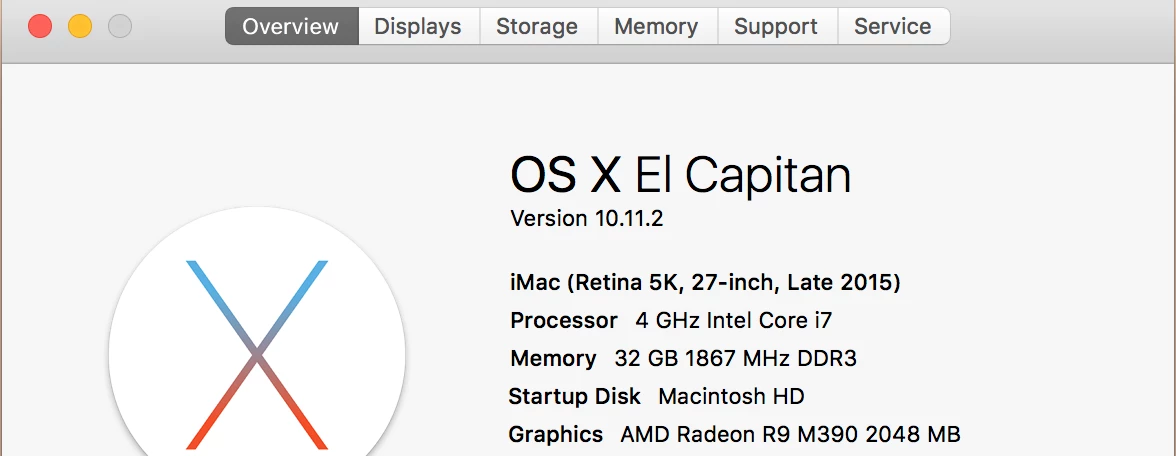Click the gray disabled zoom button
This screenshot has width=1176, height=456.
click(120, 26)
